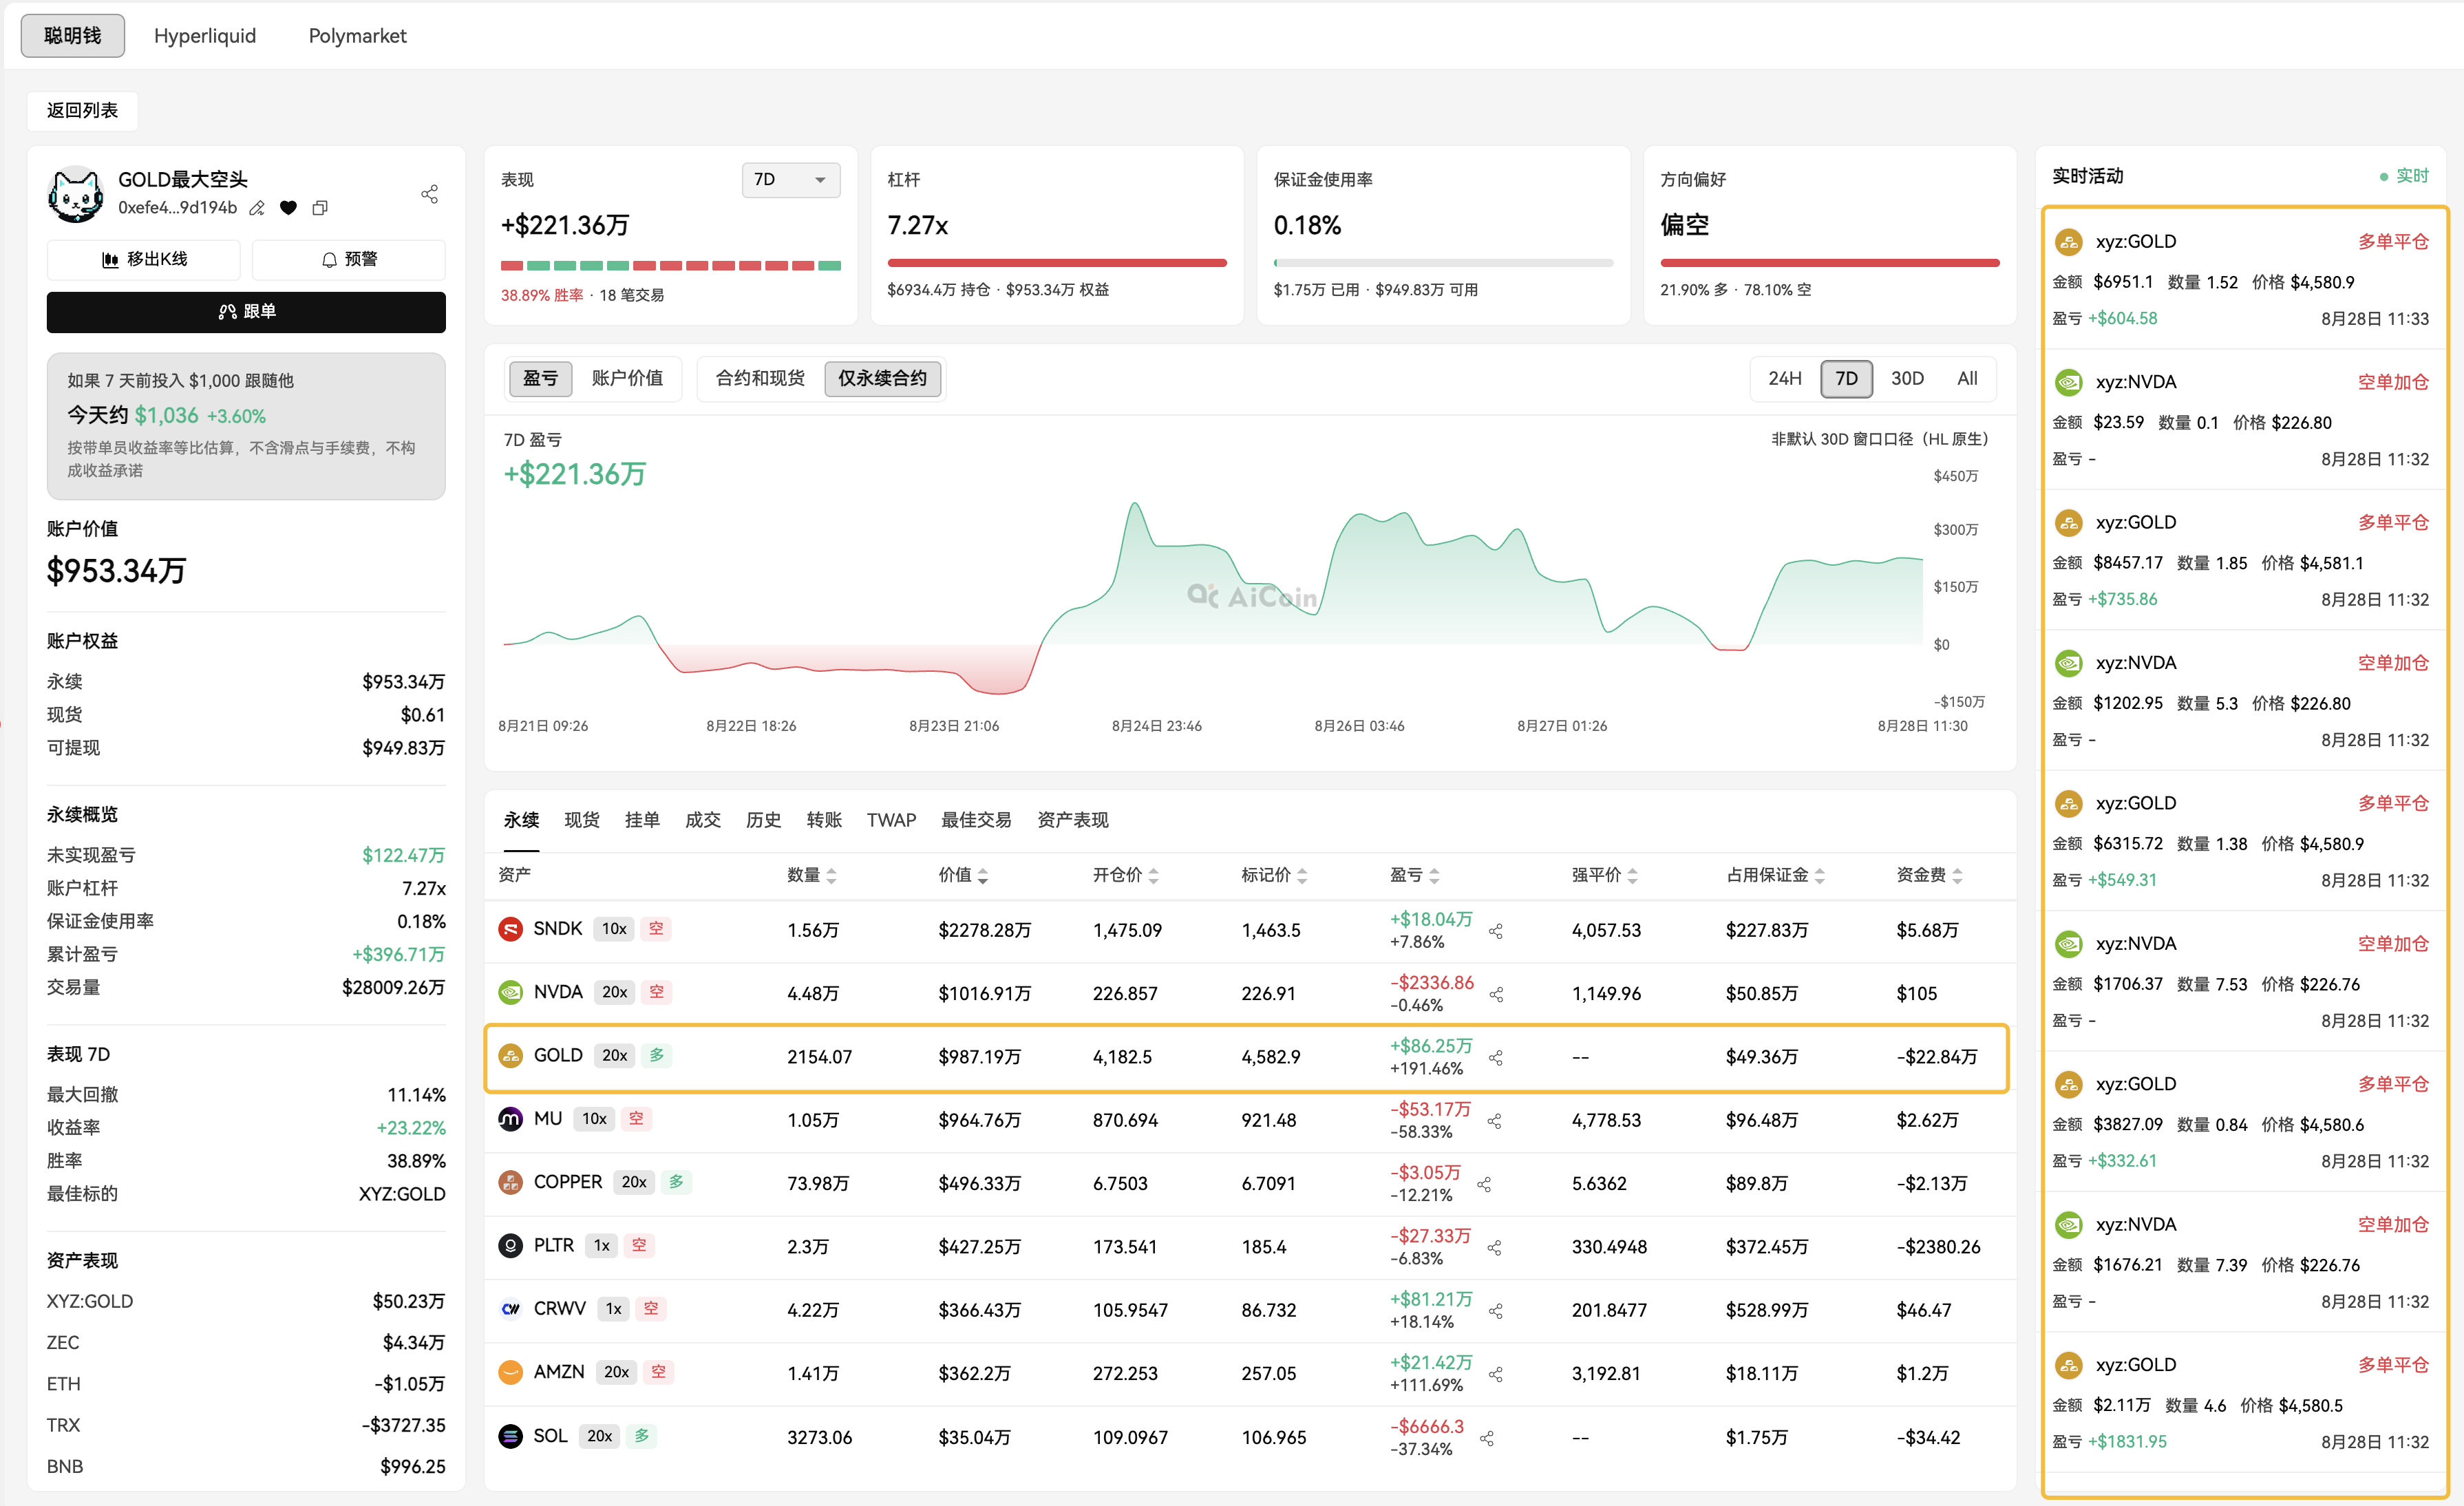This screenshot has width=2464, height=1506.
Task: Select the 仅永续合约 chart scope
Action: point(882,379)
